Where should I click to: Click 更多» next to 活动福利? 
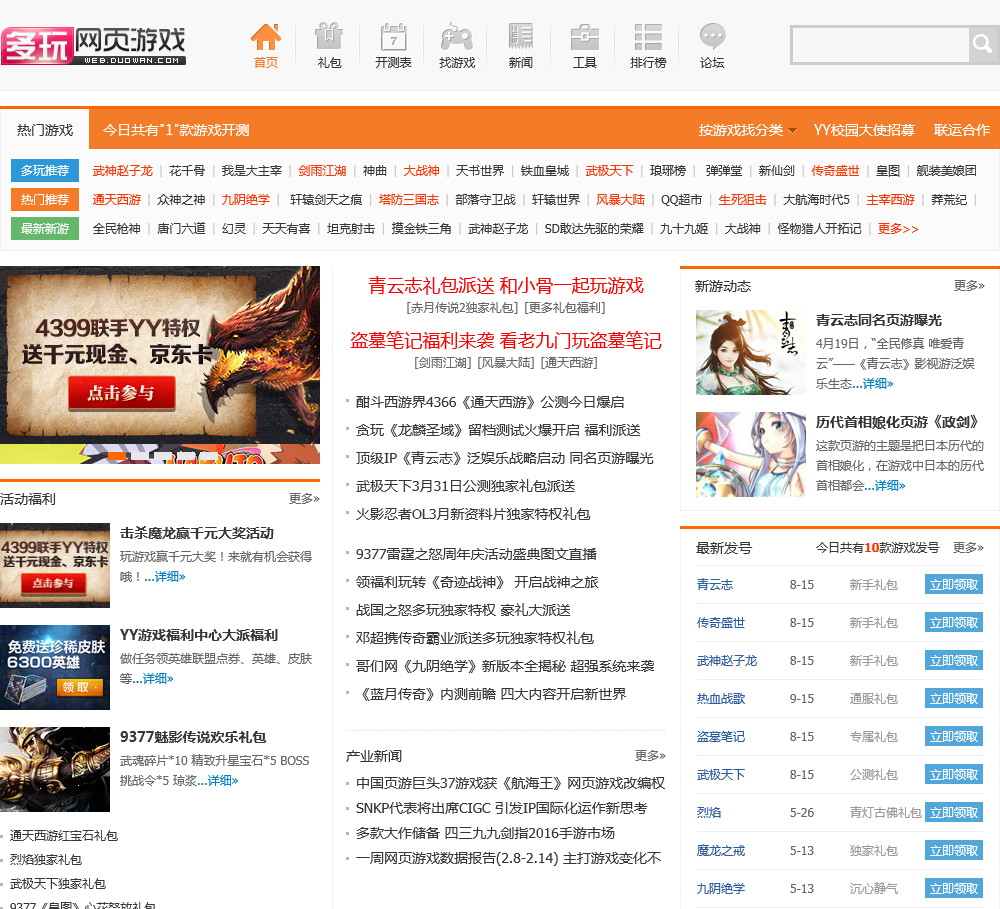[304, 499]
